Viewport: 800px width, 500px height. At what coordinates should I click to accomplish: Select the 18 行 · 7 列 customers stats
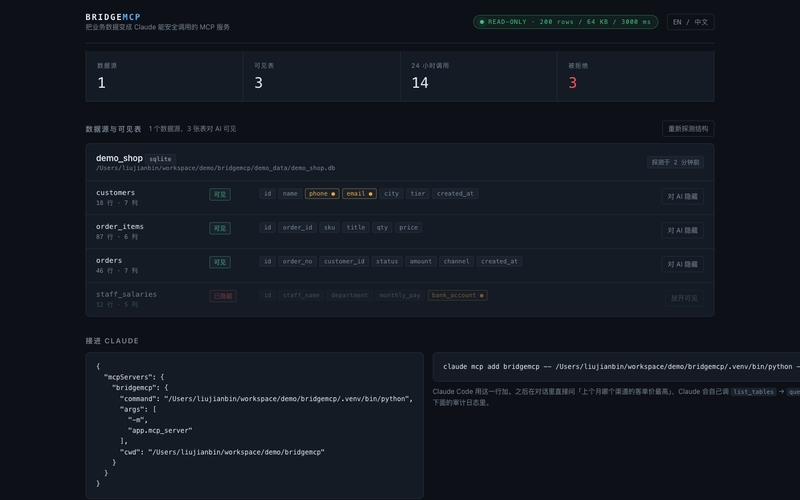117,203
